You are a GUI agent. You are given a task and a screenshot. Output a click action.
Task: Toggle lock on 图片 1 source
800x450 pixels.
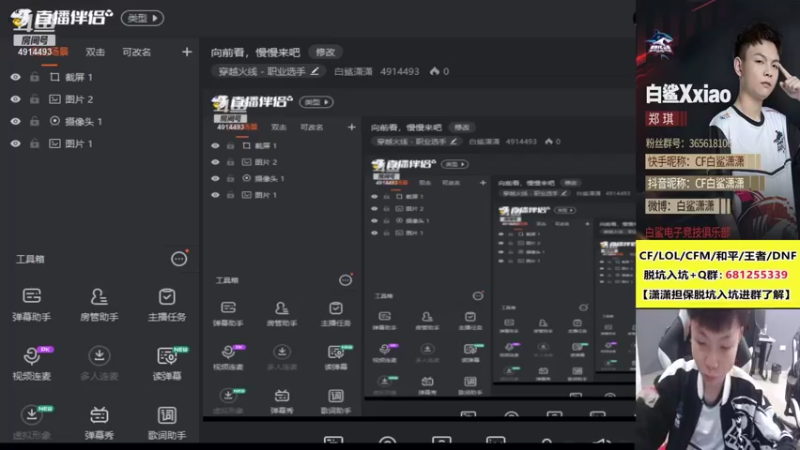click(34, 143)
